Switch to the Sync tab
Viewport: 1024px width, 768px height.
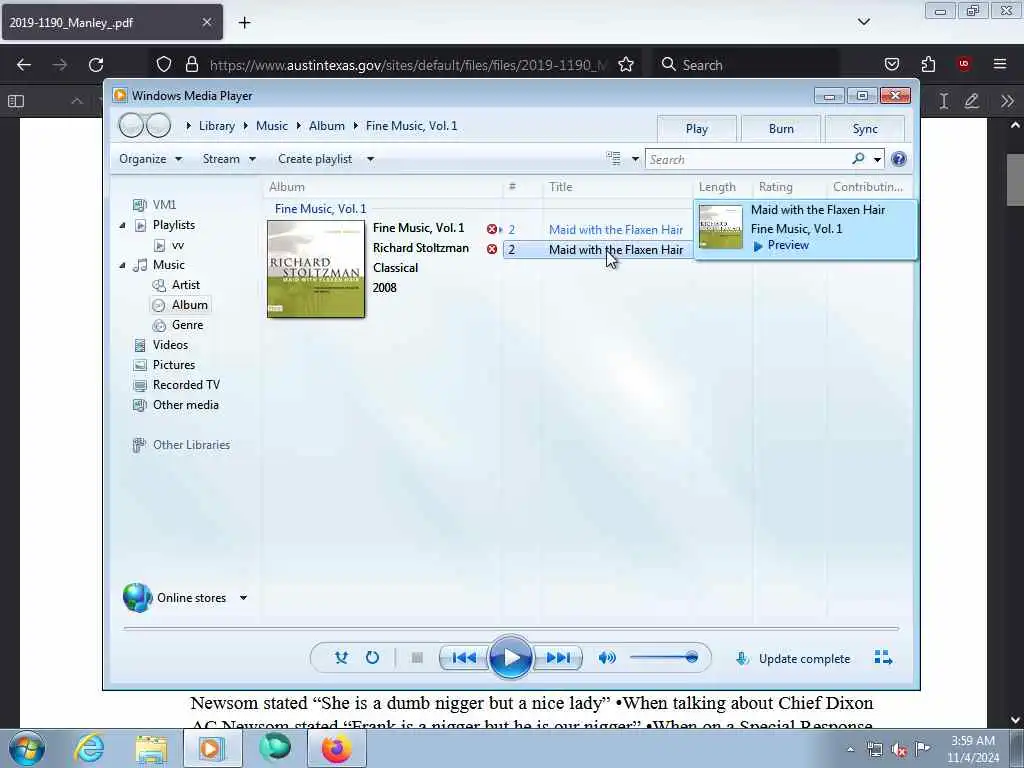coord(865,129)
